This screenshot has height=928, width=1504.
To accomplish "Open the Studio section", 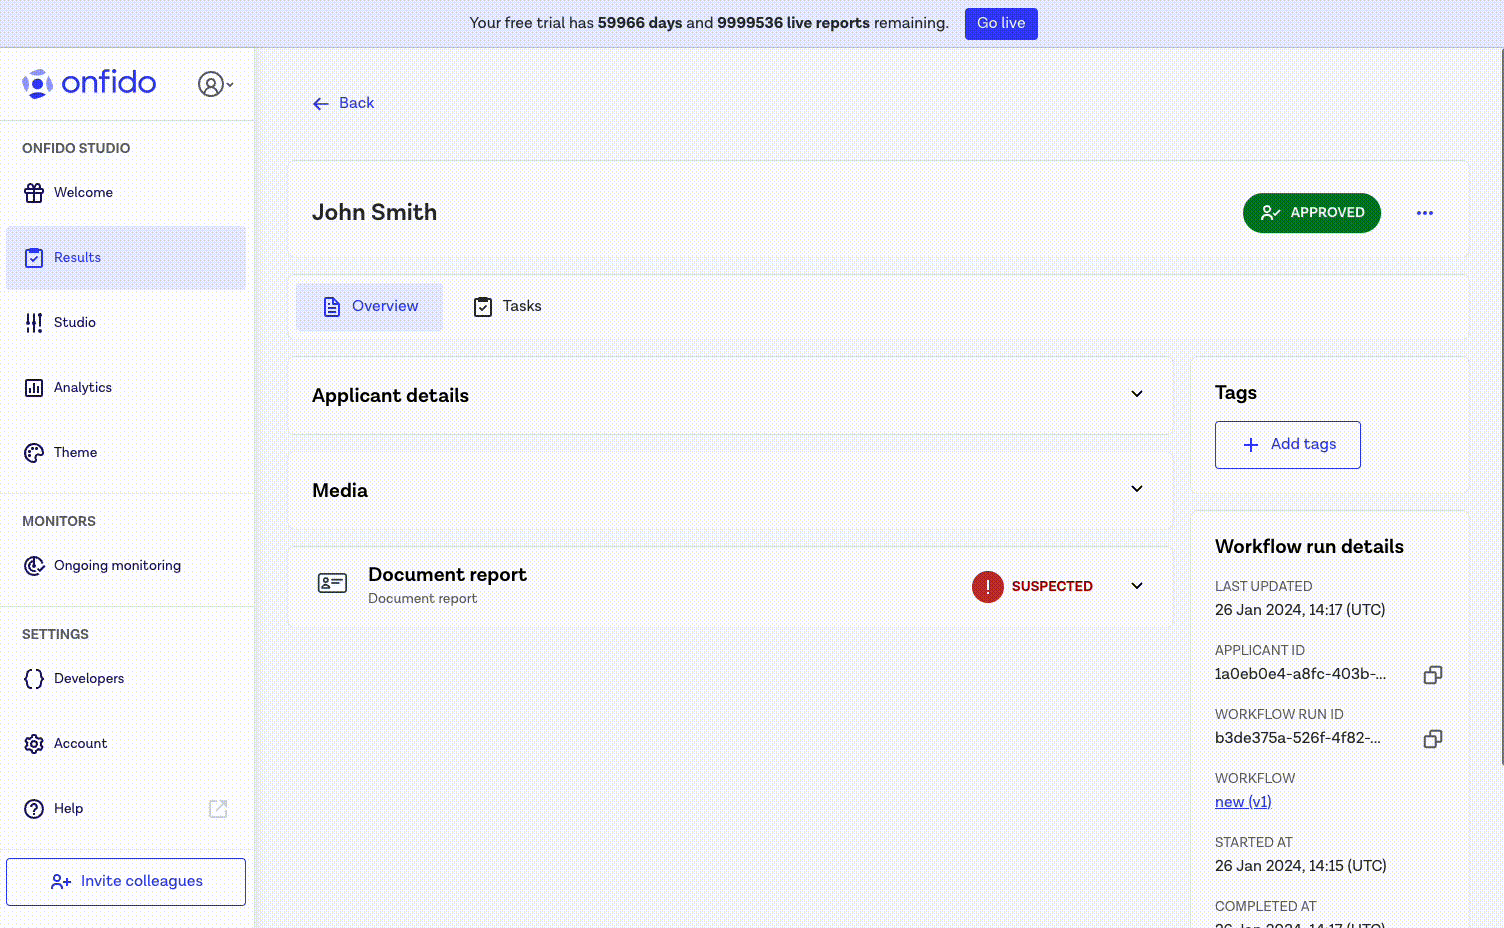I will 74,322.
